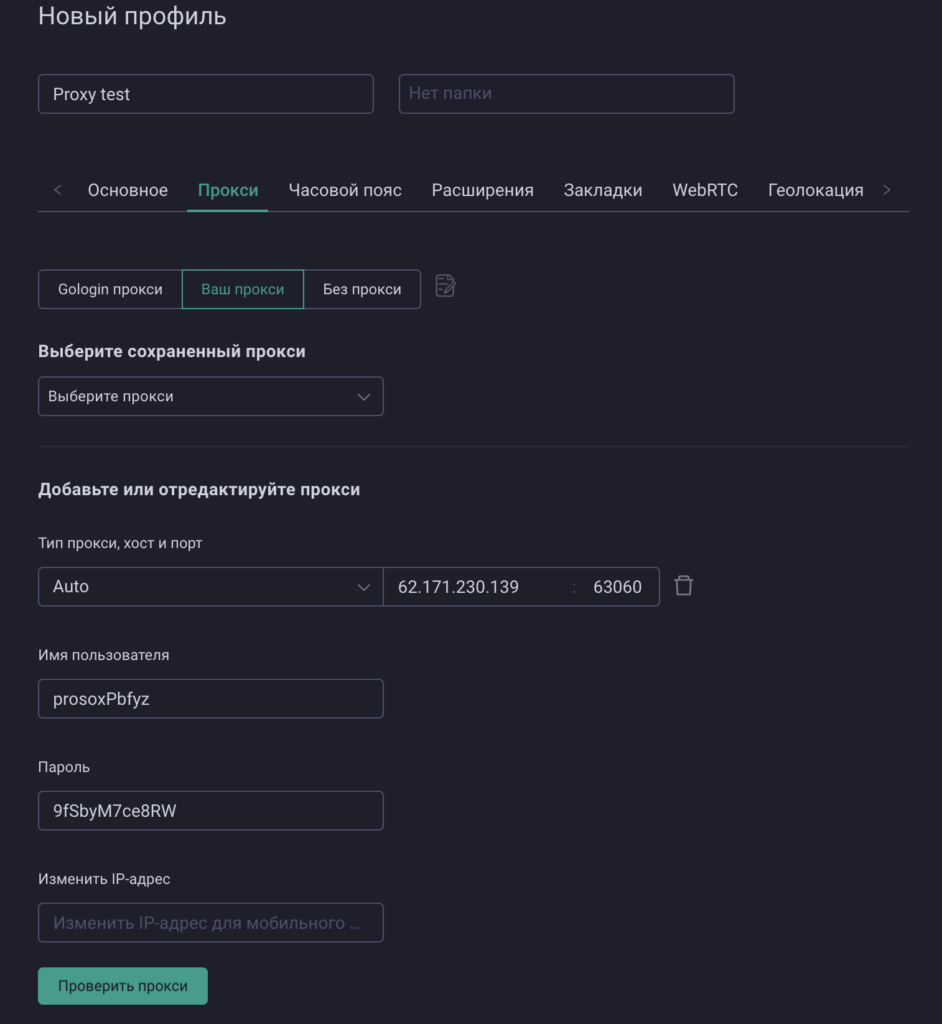Click the Нет папки folder field
The height and width of the screenshot is (1024, 942).
pyautogui.click(x=566, y=93)
